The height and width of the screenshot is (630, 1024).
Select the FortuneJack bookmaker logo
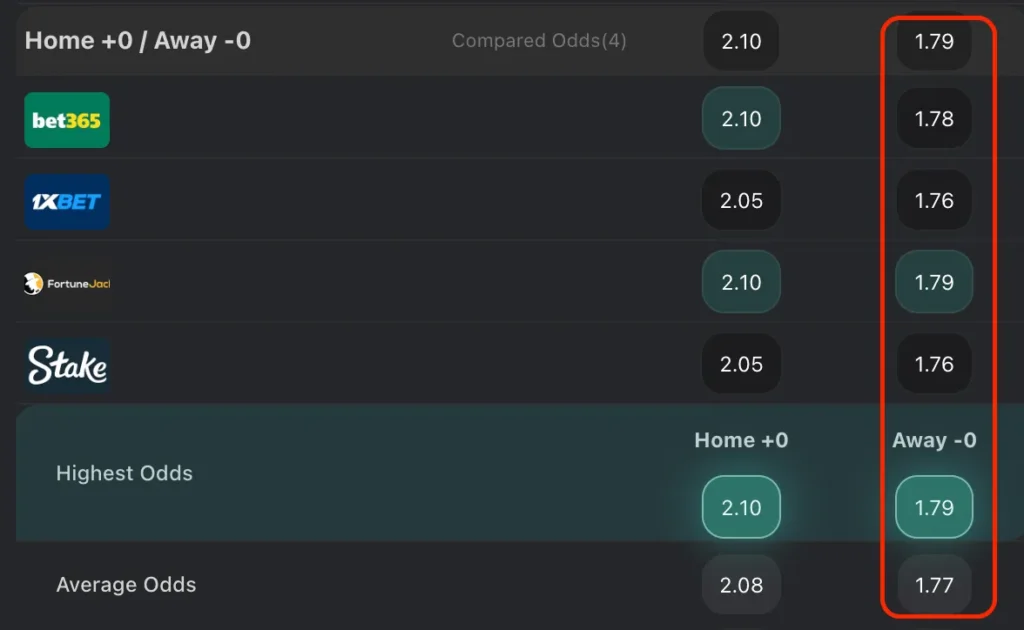[x=67, y=283]
